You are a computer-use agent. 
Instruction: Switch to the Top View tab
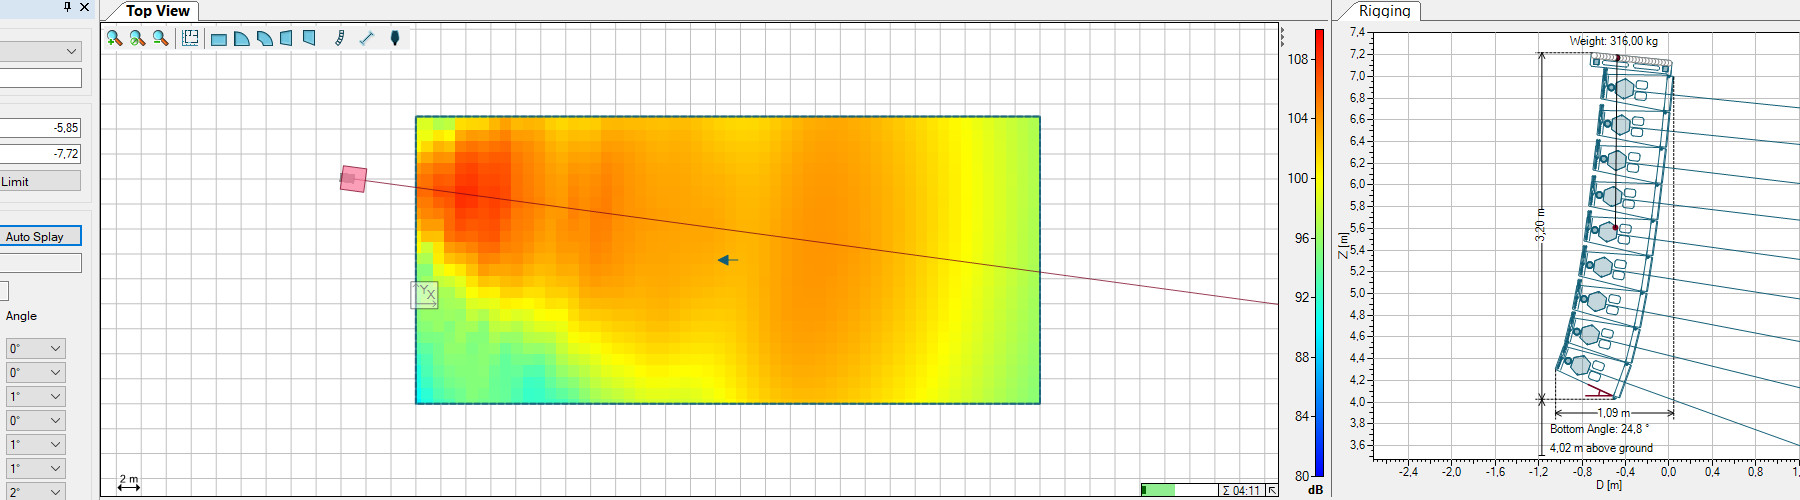coord(157,11)
